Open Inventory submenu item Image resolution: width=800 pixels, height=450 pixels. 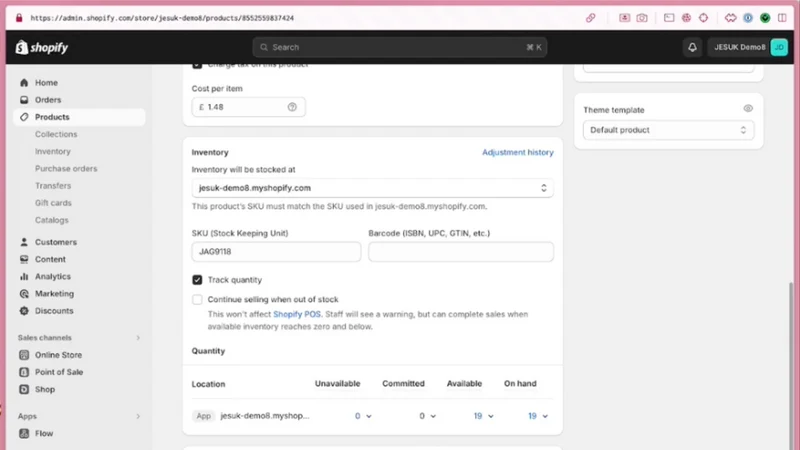(53, 152)
